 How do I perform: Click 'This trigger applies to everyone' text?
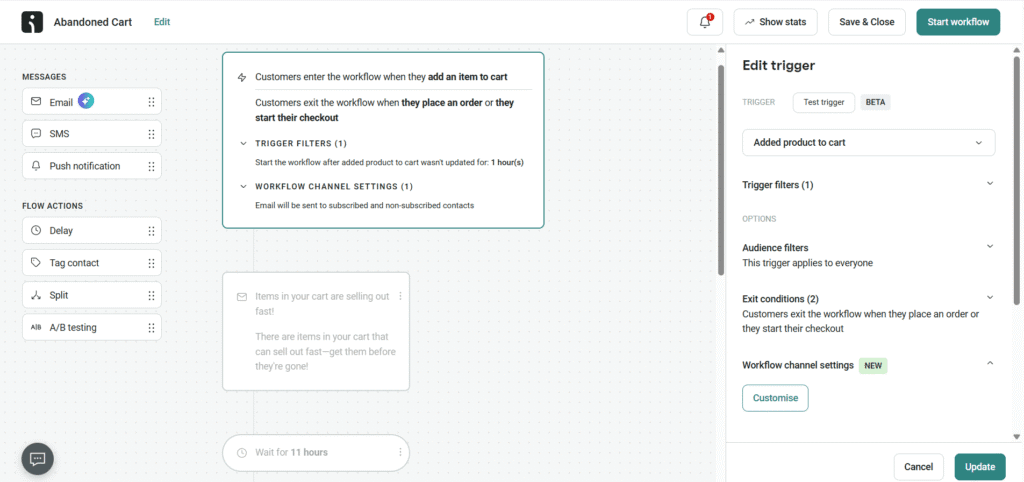[x=807, y=263]
